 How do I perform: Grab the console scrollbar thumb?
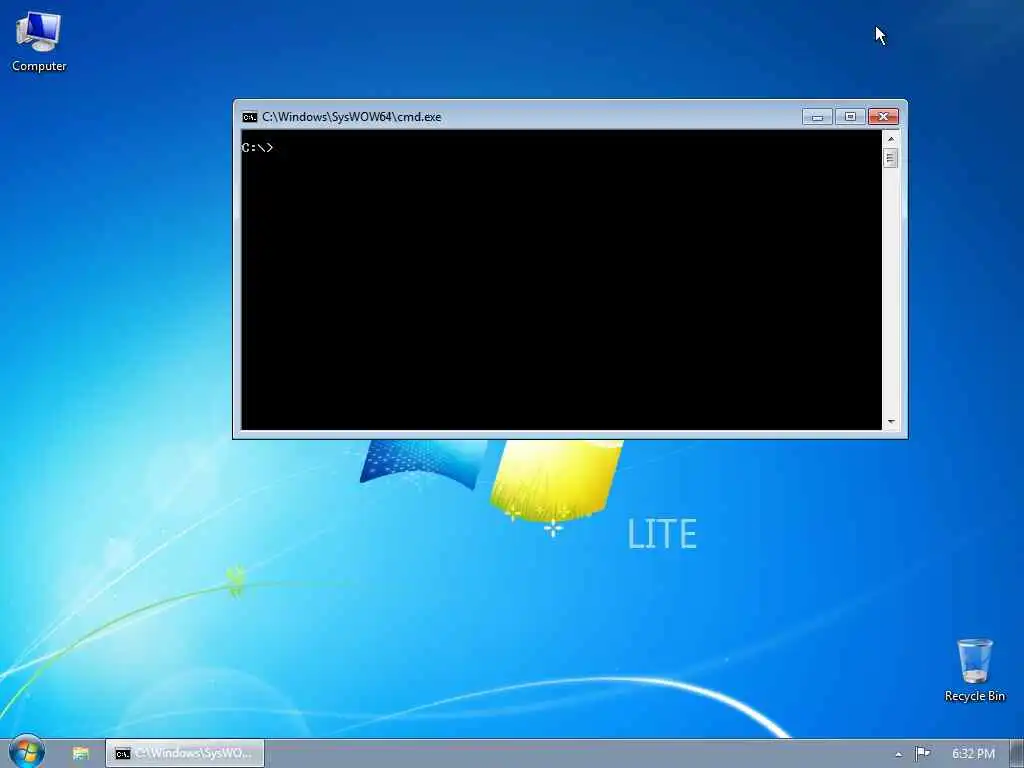(x=891, y=158)
